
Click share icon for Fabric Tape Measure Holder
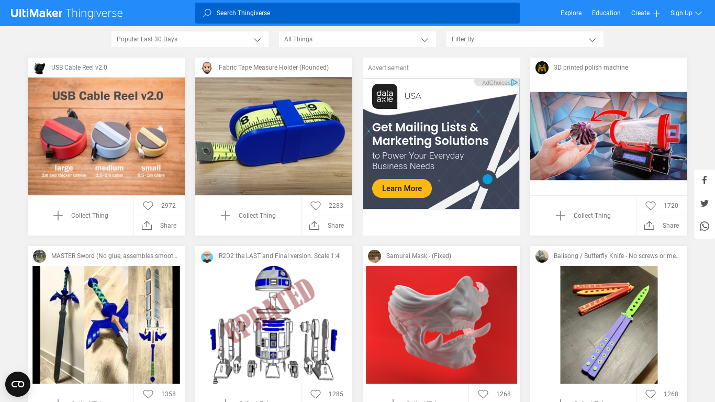[x=314, y=225]
